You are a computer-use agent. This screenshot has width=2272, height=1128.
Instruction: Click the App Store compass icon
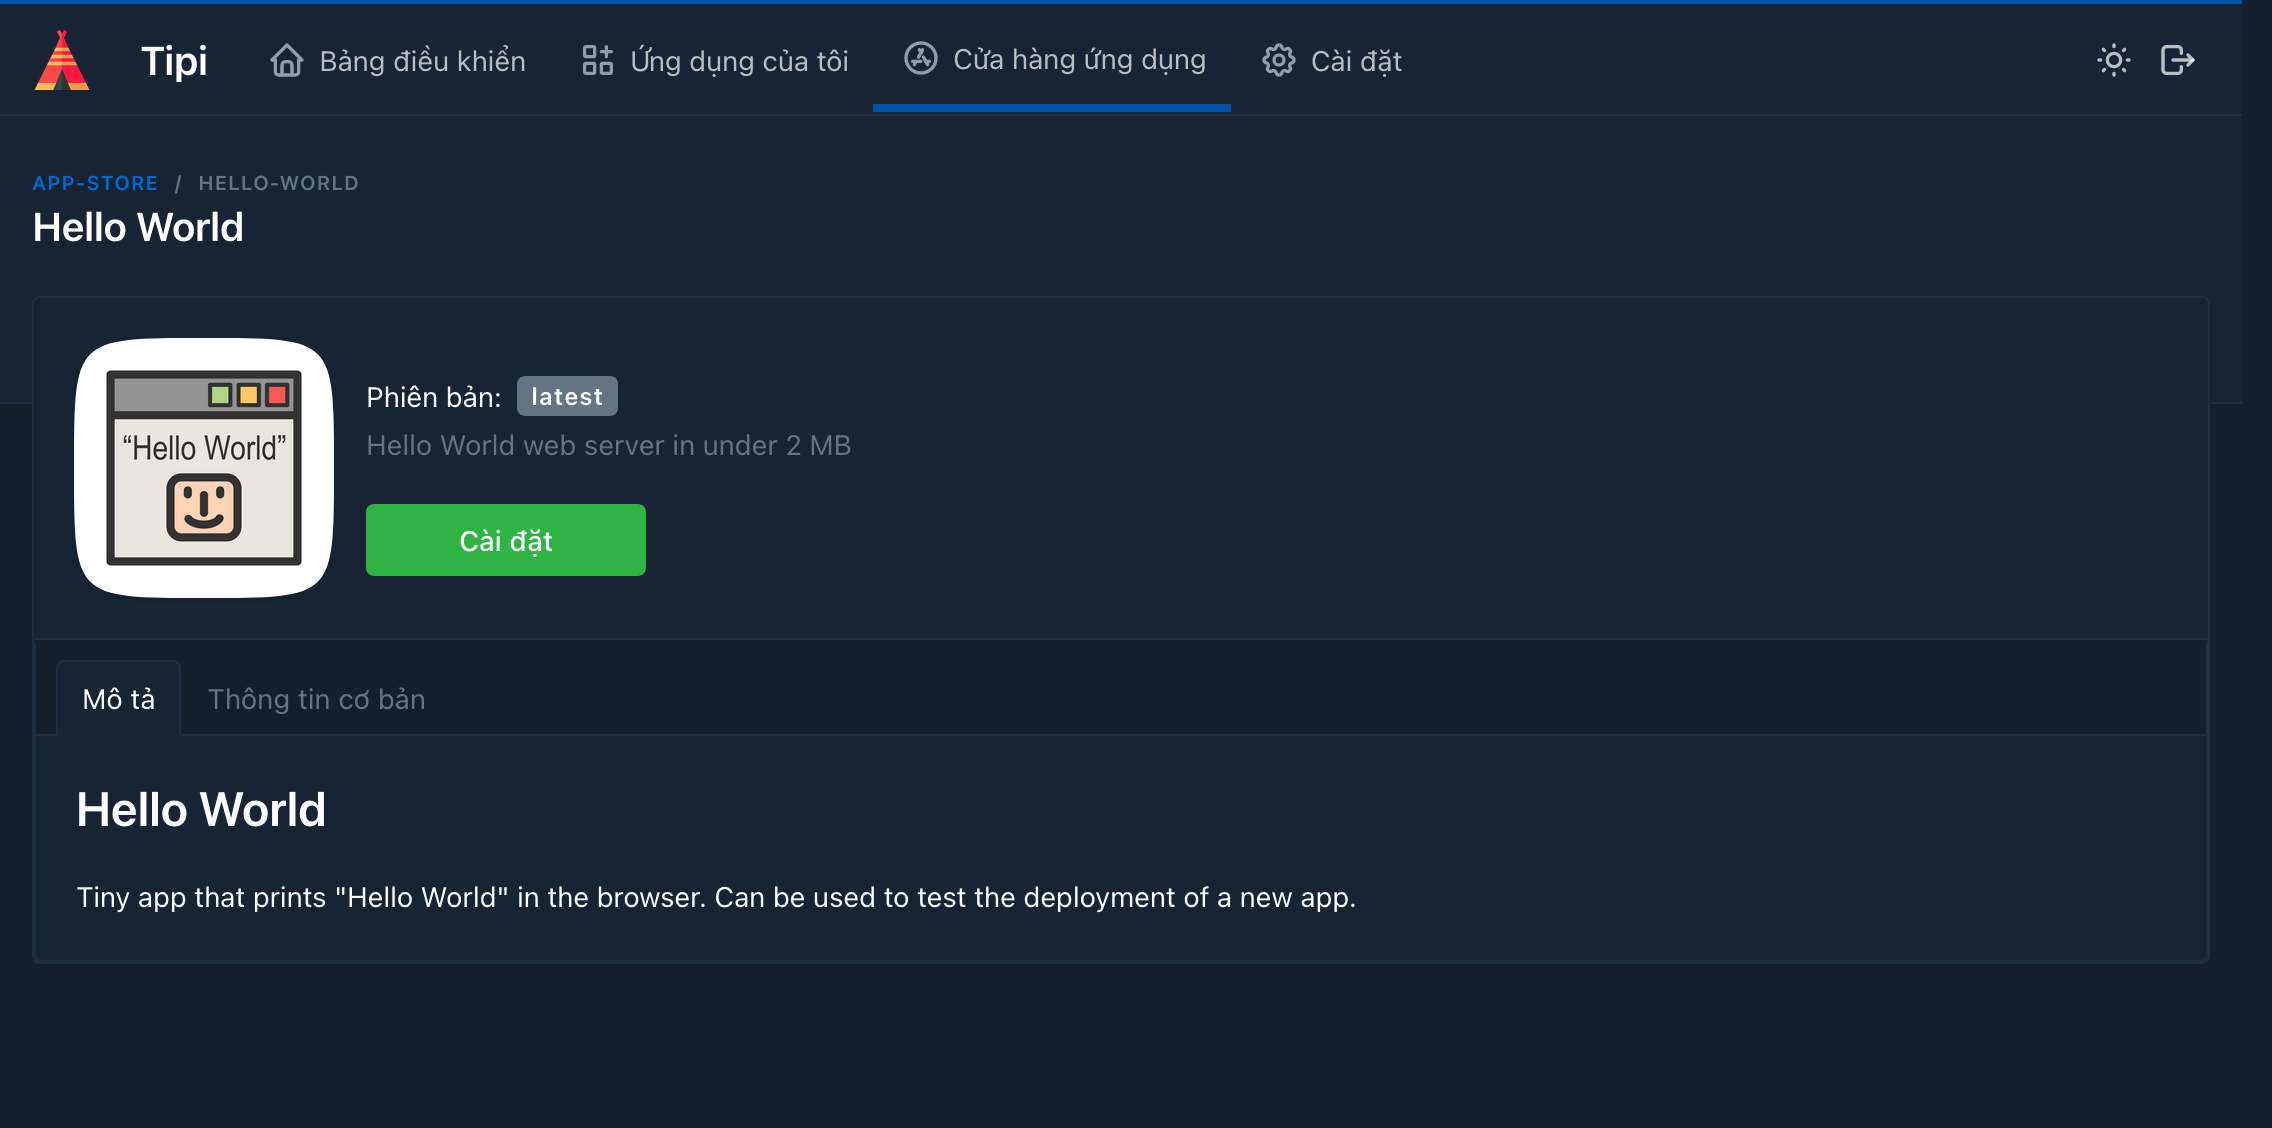point(921,59)
